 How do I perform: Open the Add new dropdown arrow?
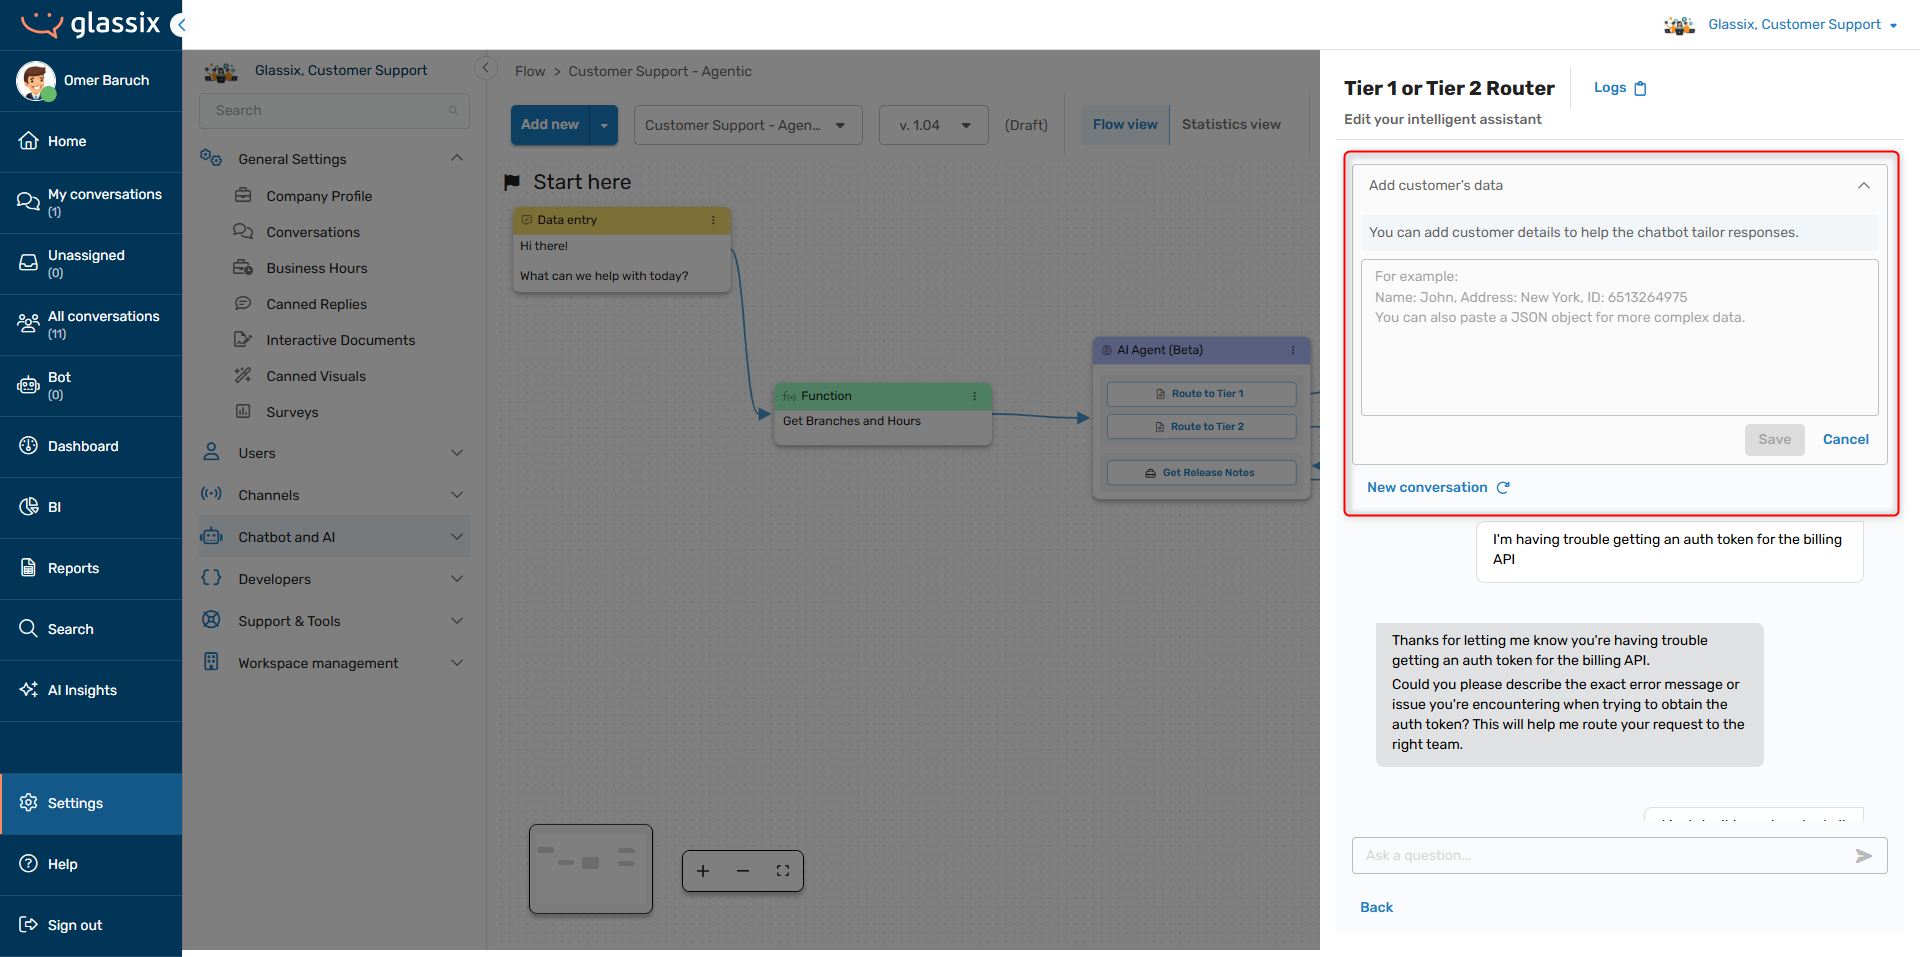coord(604,125)
